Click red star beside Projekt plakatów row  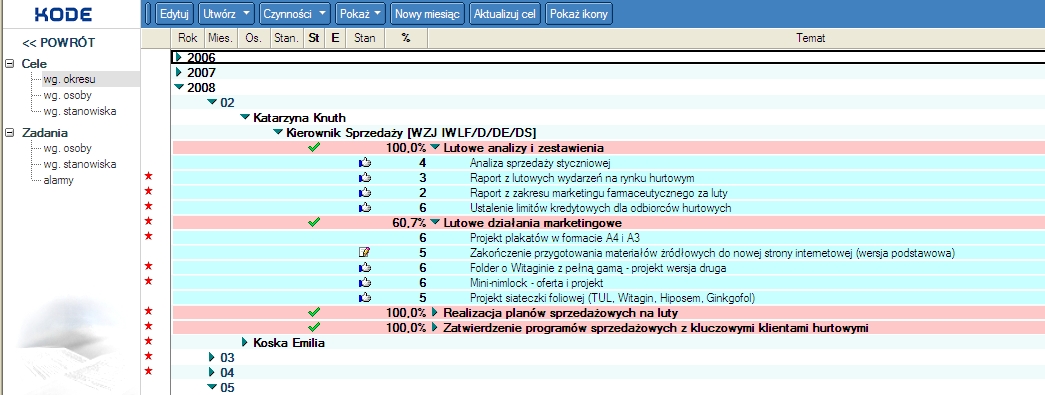(x=149, y=236)
